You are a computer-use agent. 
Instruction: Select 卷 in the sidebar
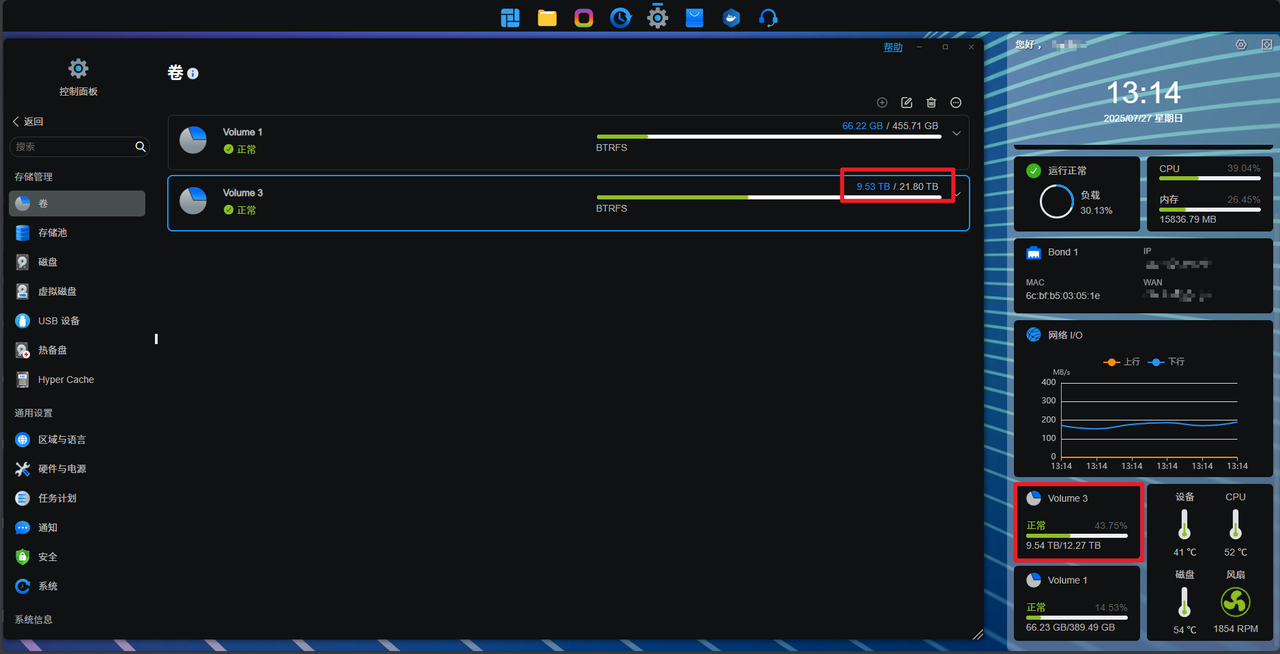tap(77, 203)
